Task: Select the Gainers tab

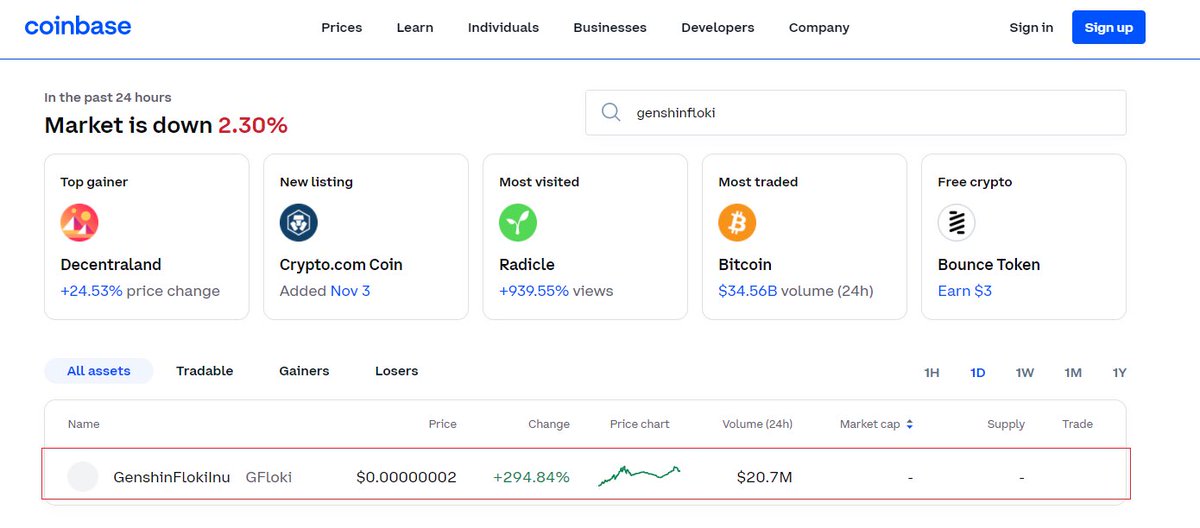Action: (304, 371)
